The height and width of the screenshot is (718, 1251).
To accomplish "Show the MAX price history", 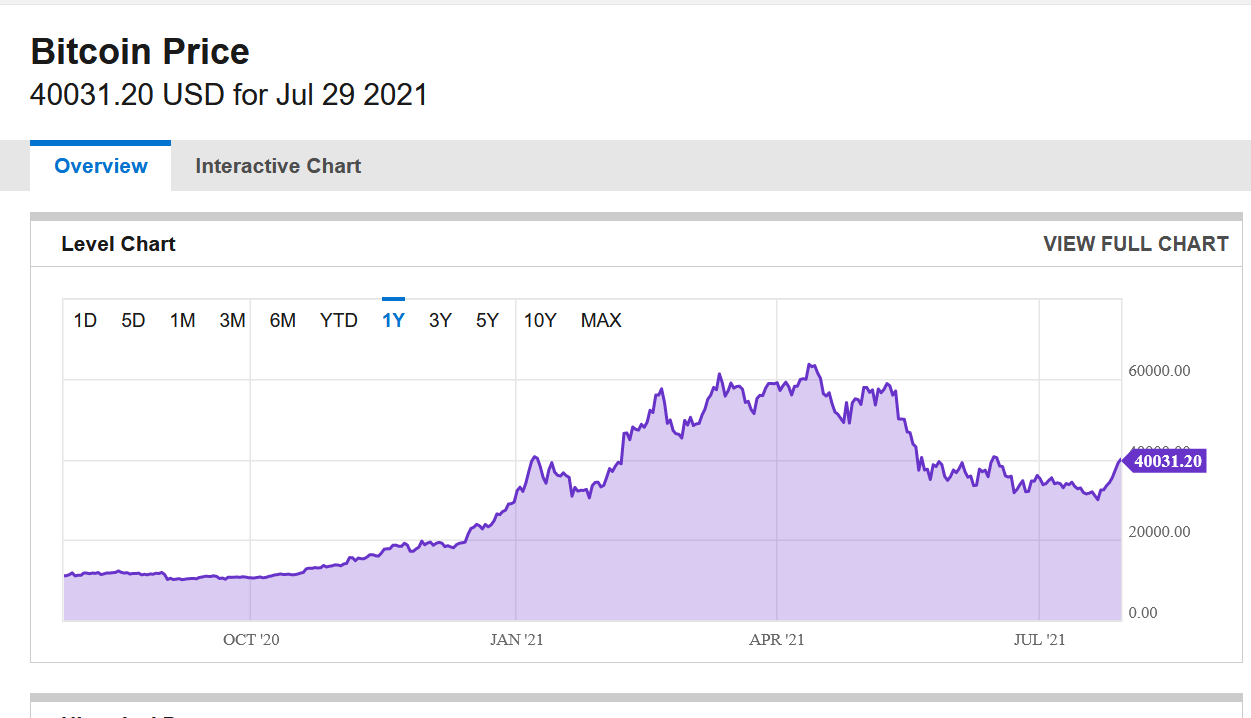I will 601,320.
